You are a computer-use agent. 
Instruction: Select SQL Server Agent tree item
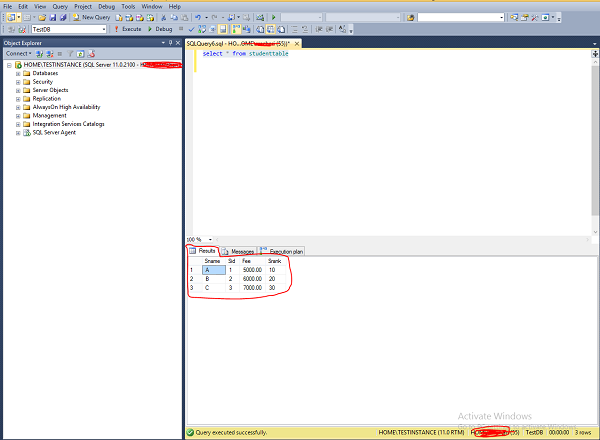tap(54, 132)
